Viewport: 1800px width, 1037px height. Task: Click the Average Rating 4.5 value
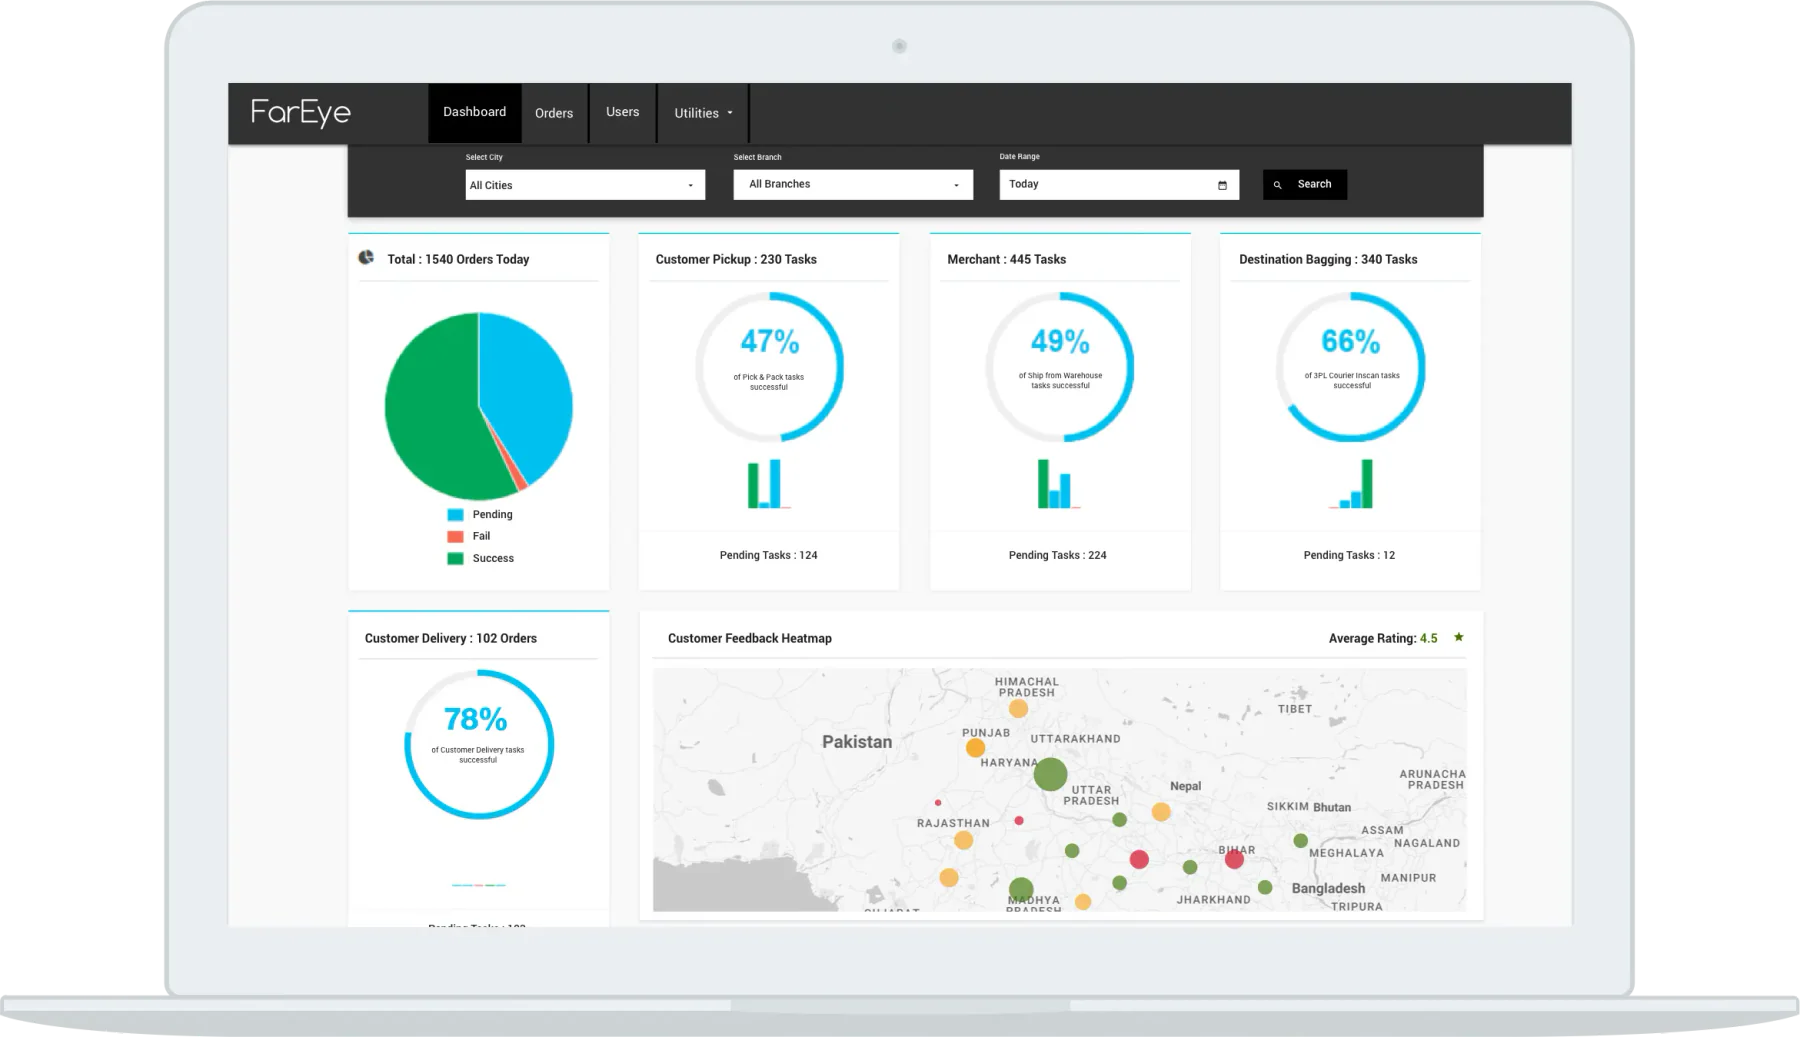1428,638
